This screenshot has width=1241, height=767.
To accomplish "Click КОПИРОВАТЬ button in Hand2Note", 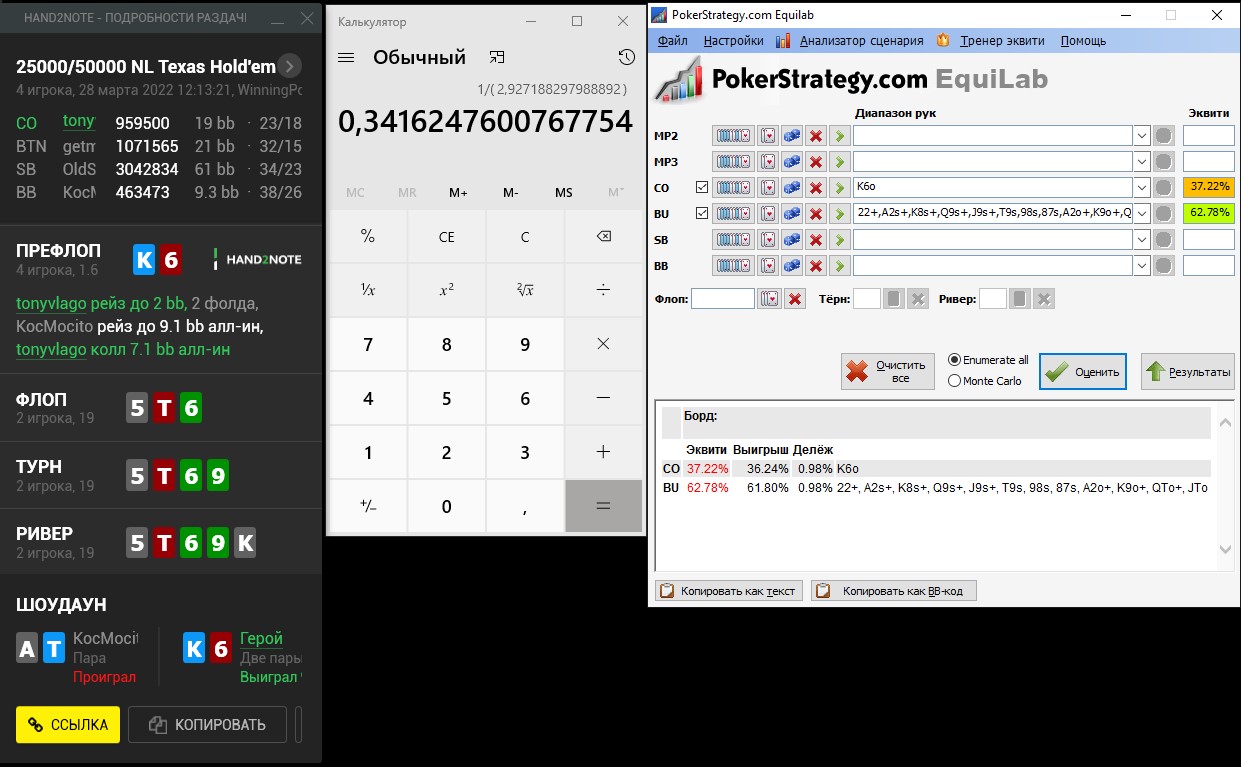I will [x=207, y=725].
